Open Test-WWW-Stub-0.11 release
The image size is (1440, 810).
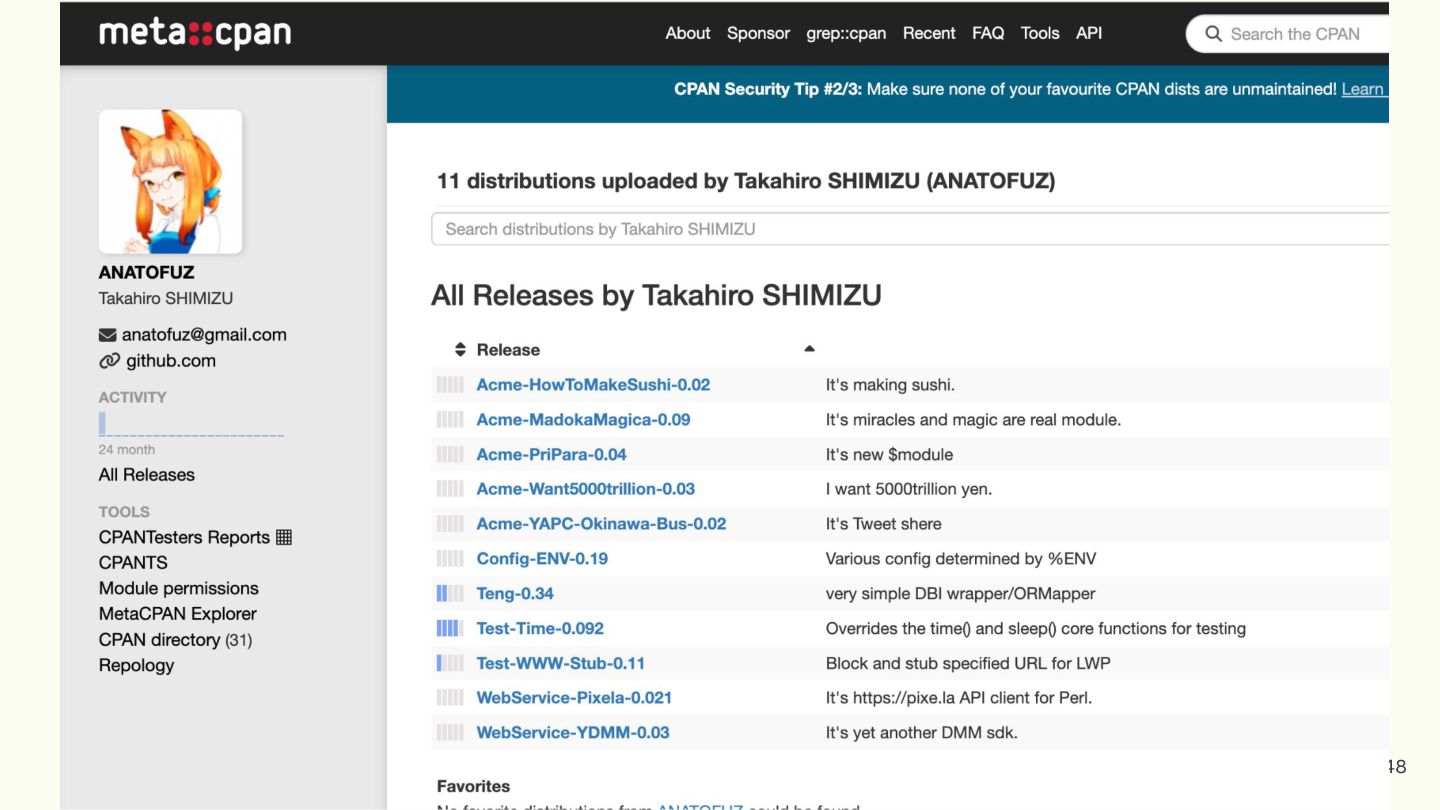click(x=561, y=663)
